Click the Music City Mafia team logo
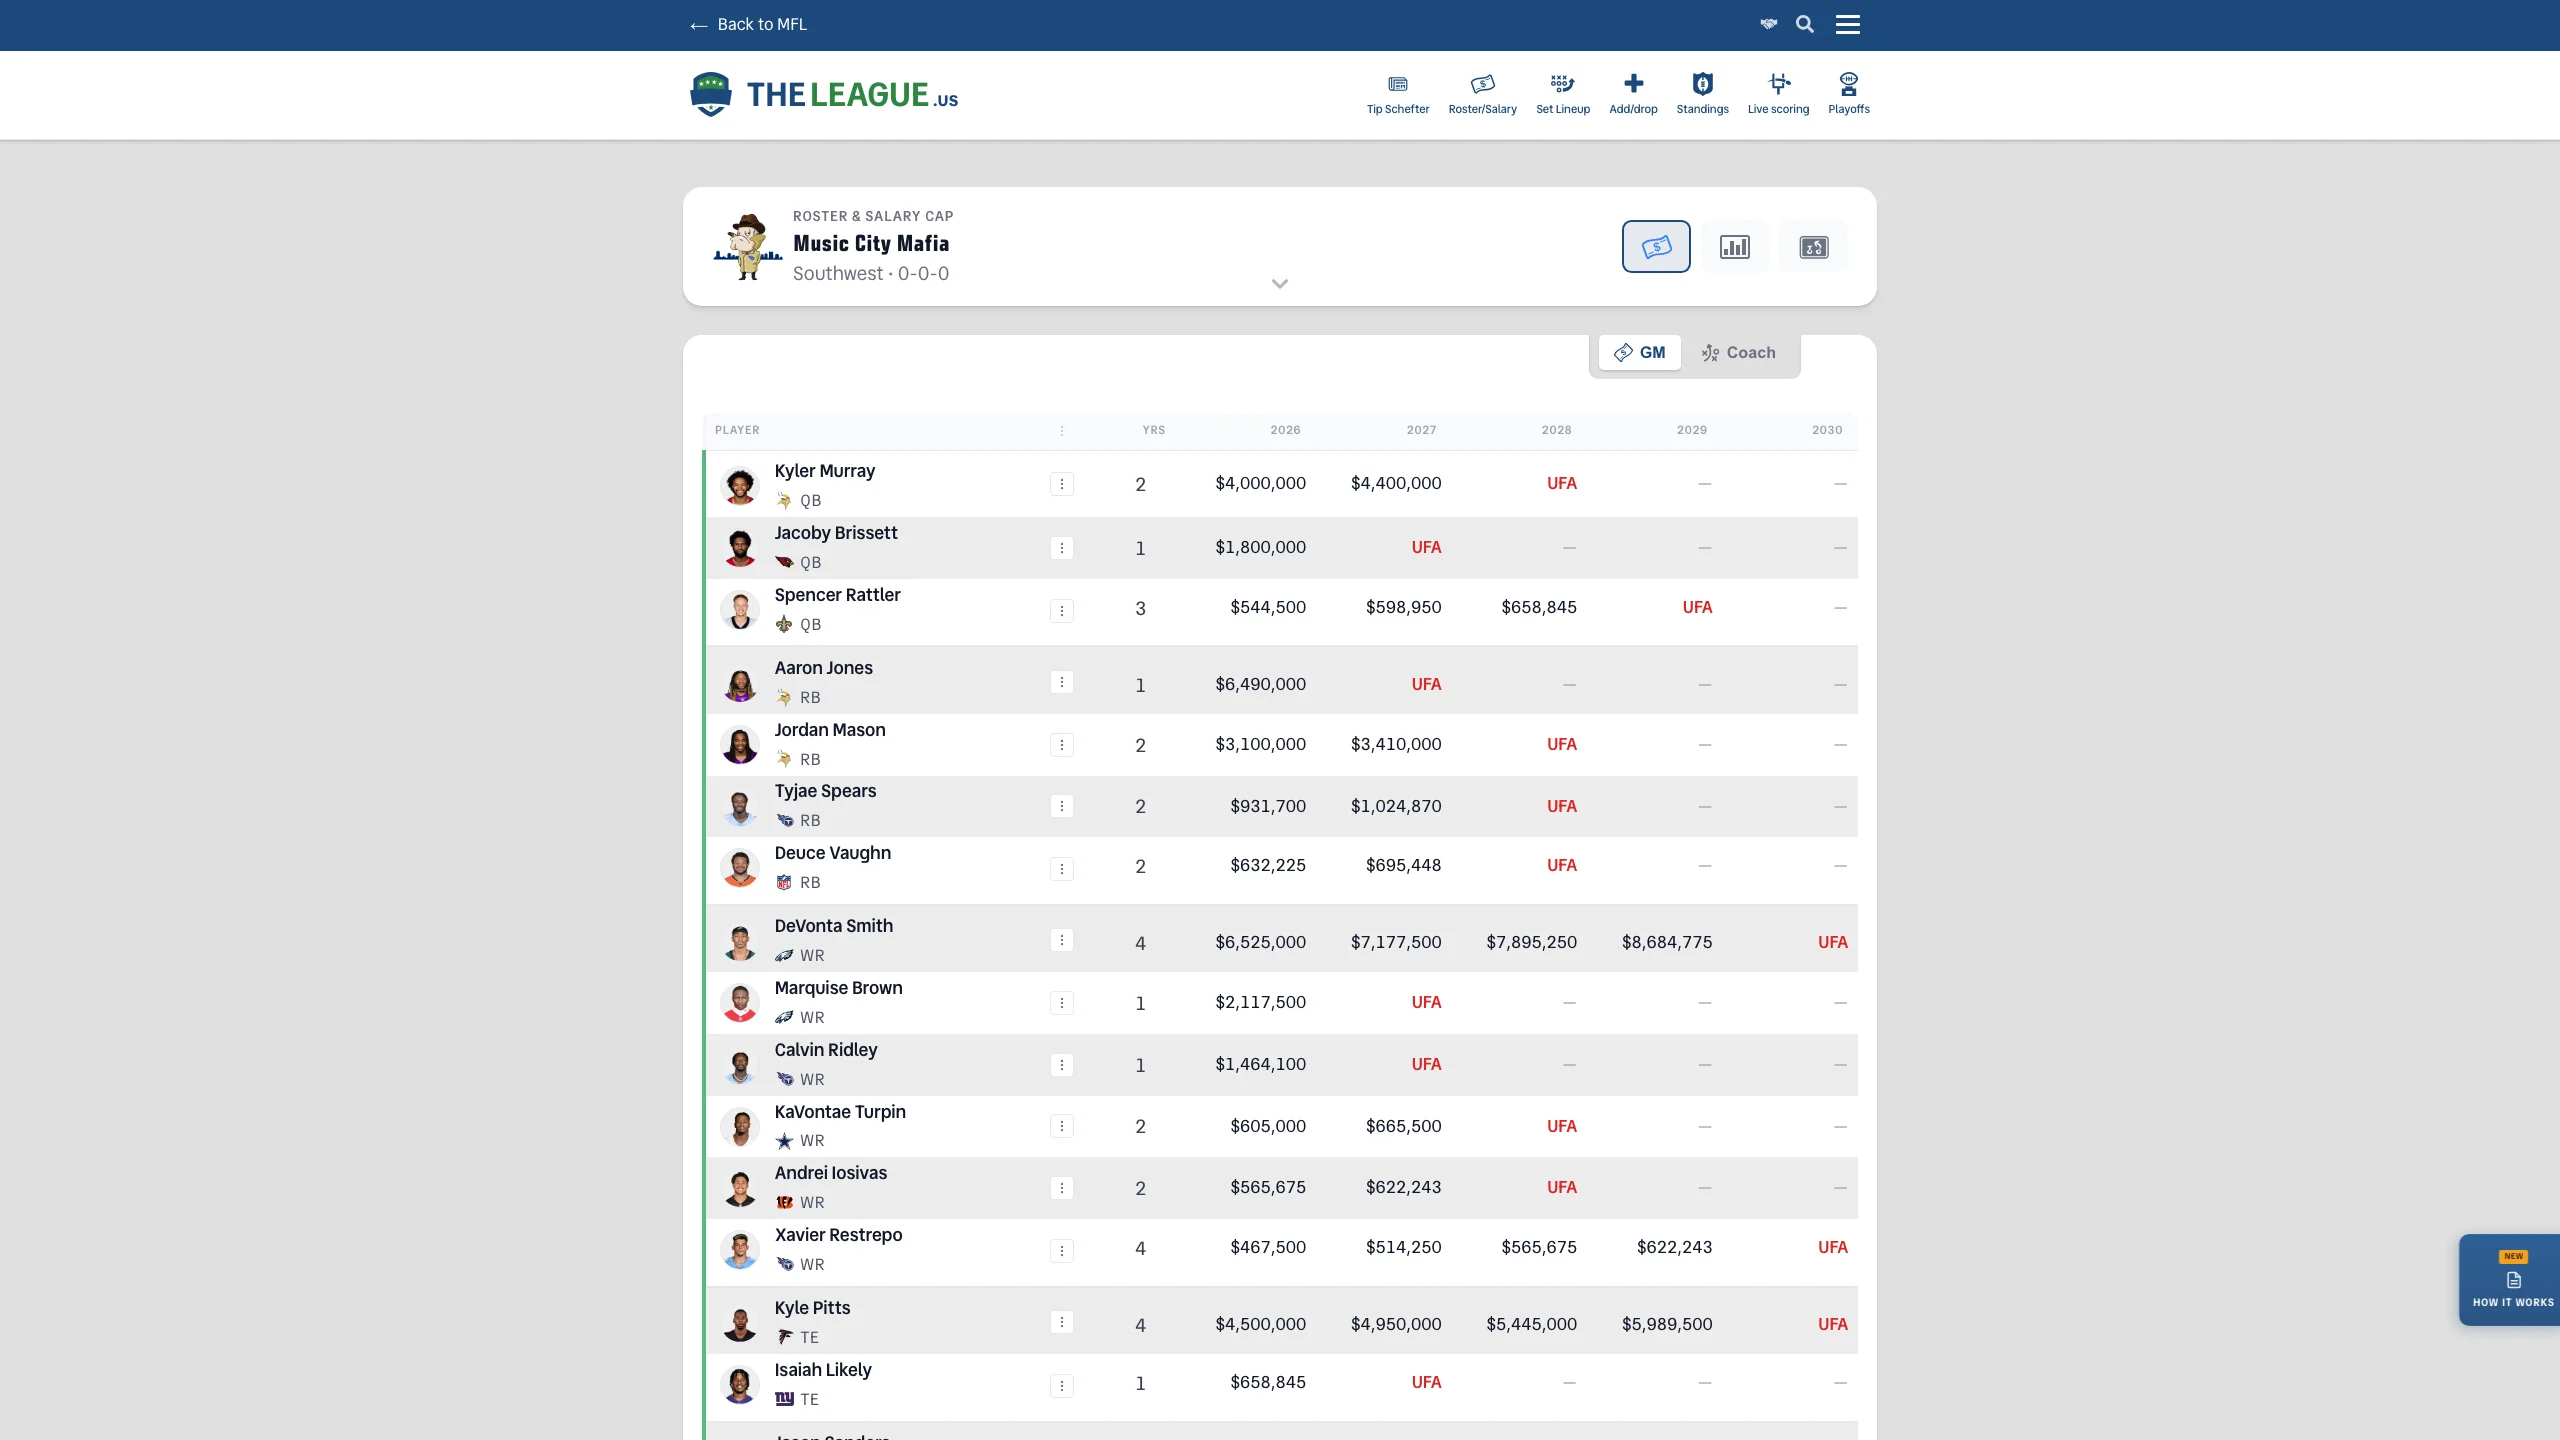 pyautogui.click(x=747, y=246)
